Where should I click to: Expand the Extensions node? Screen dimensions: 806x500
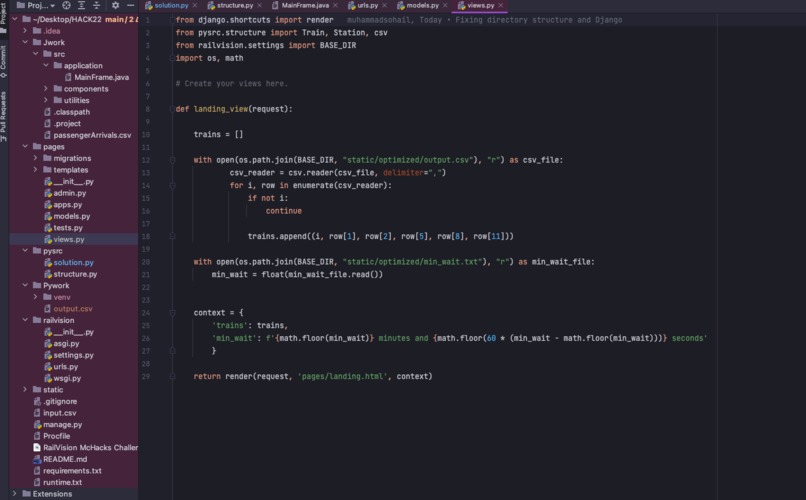click(x=15, y=493)
